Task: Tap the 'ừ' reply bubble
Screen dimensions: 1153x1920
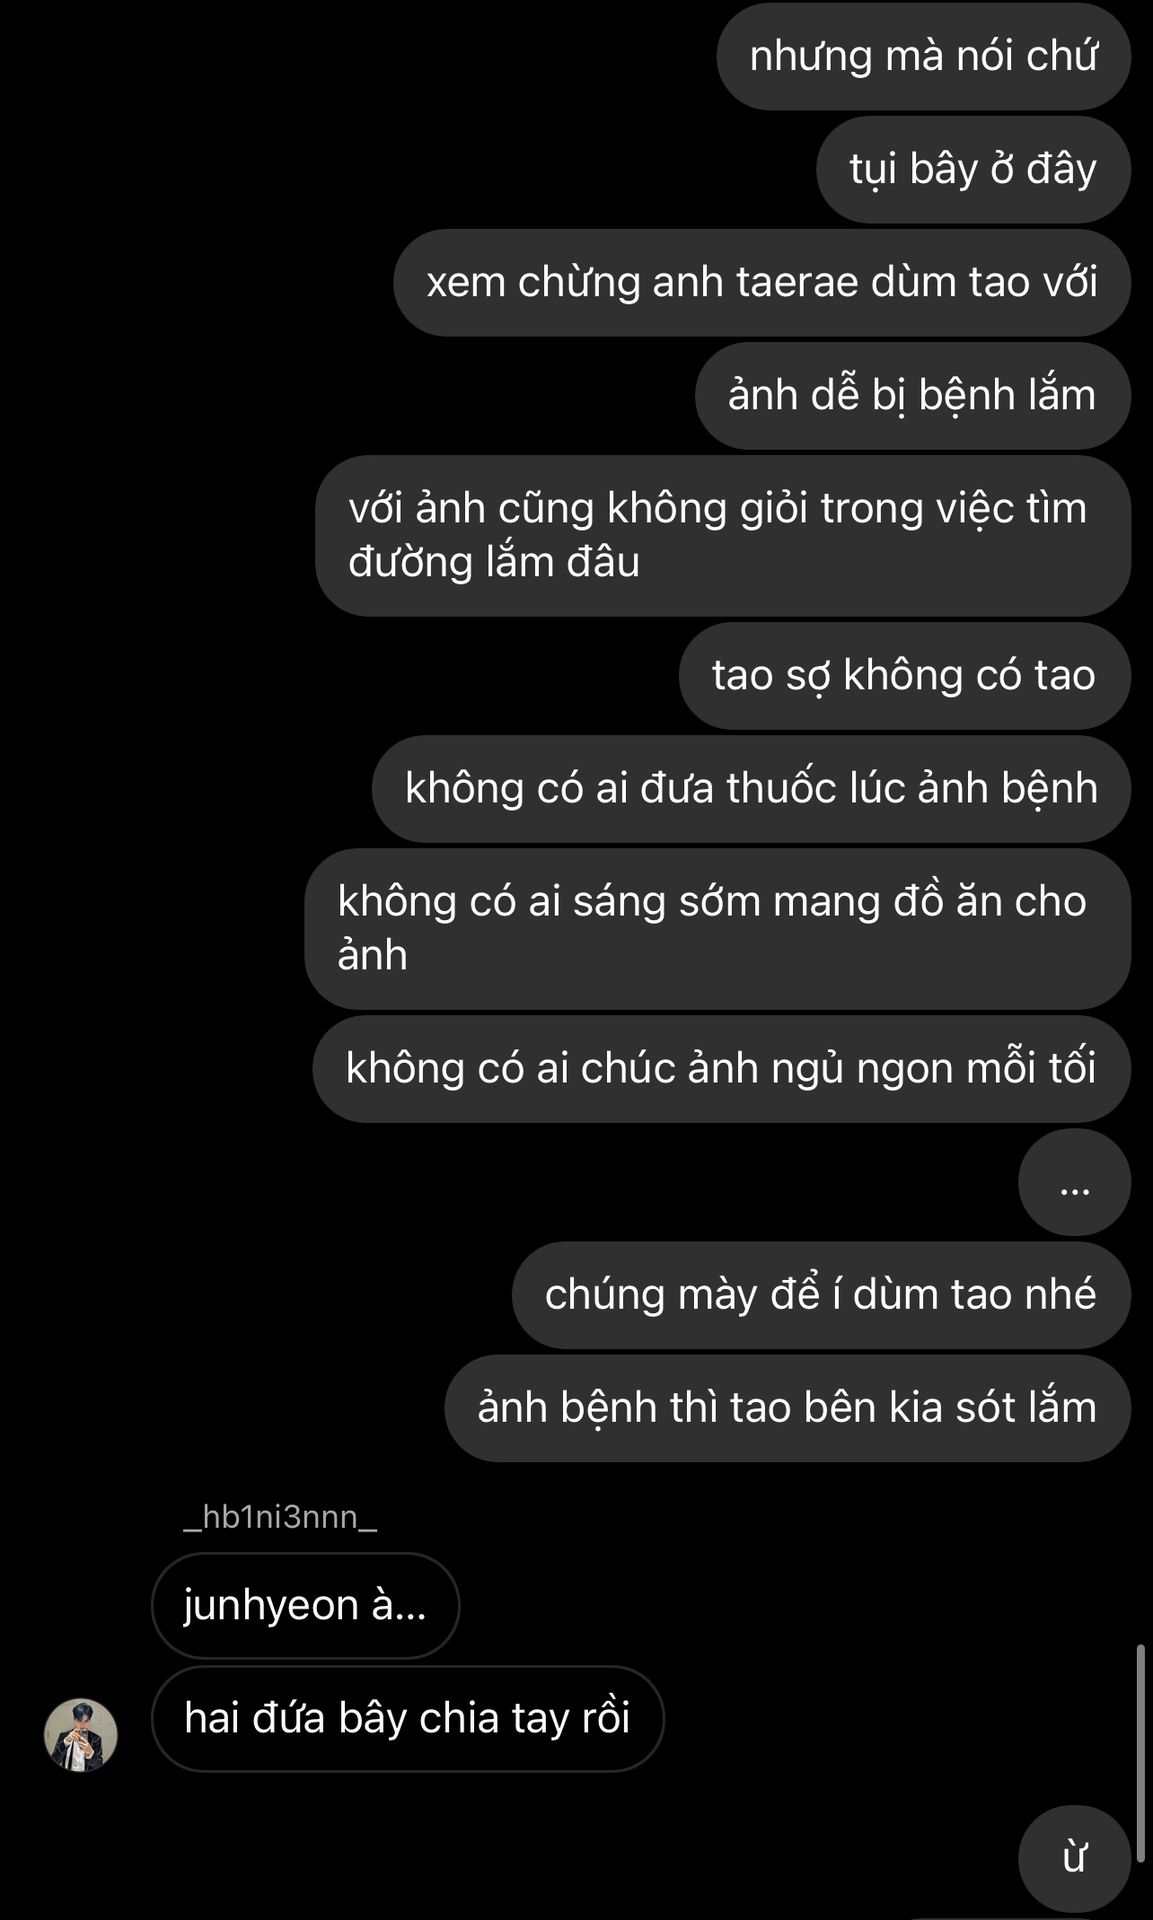Action: coord(1074,1859)
